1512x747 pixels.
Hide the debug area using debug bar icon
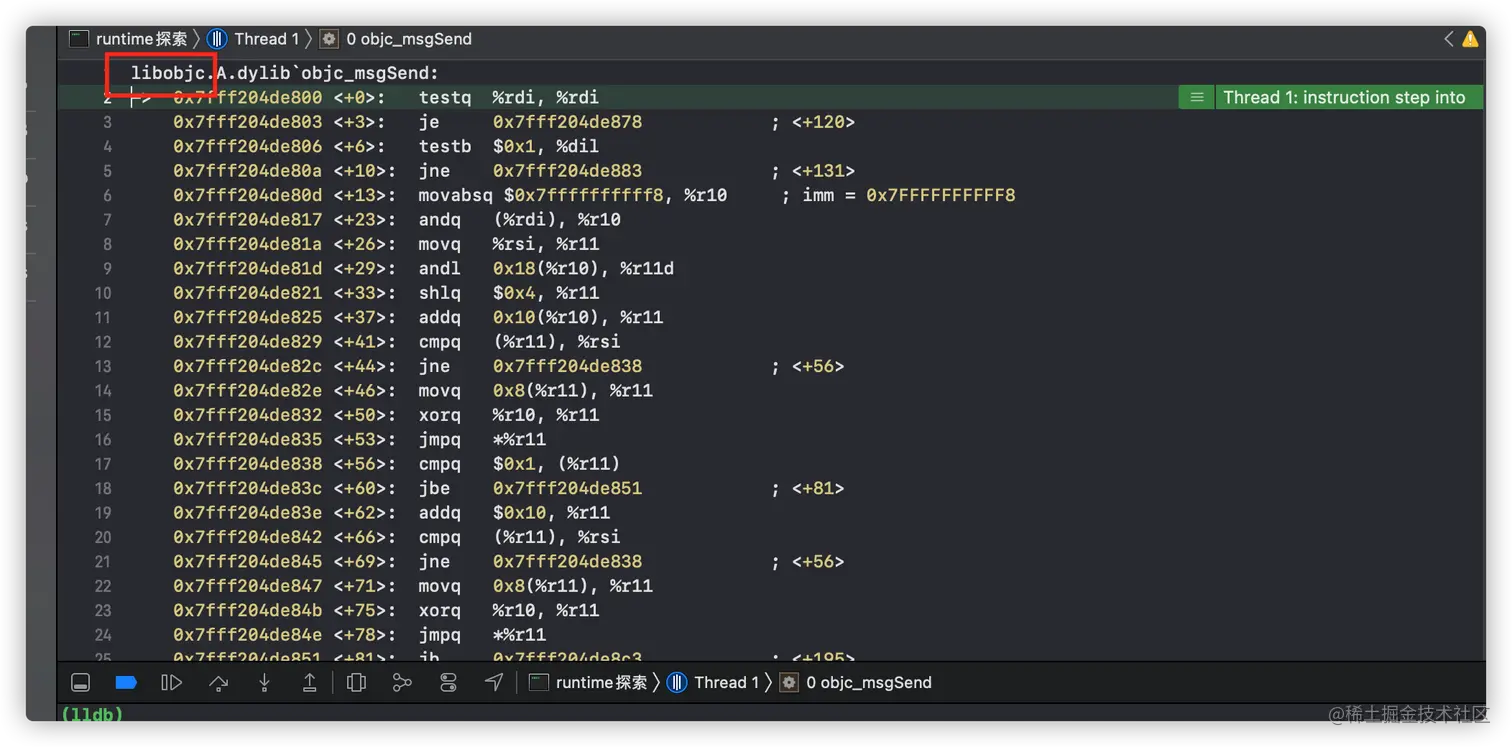[x=81, y=683]
